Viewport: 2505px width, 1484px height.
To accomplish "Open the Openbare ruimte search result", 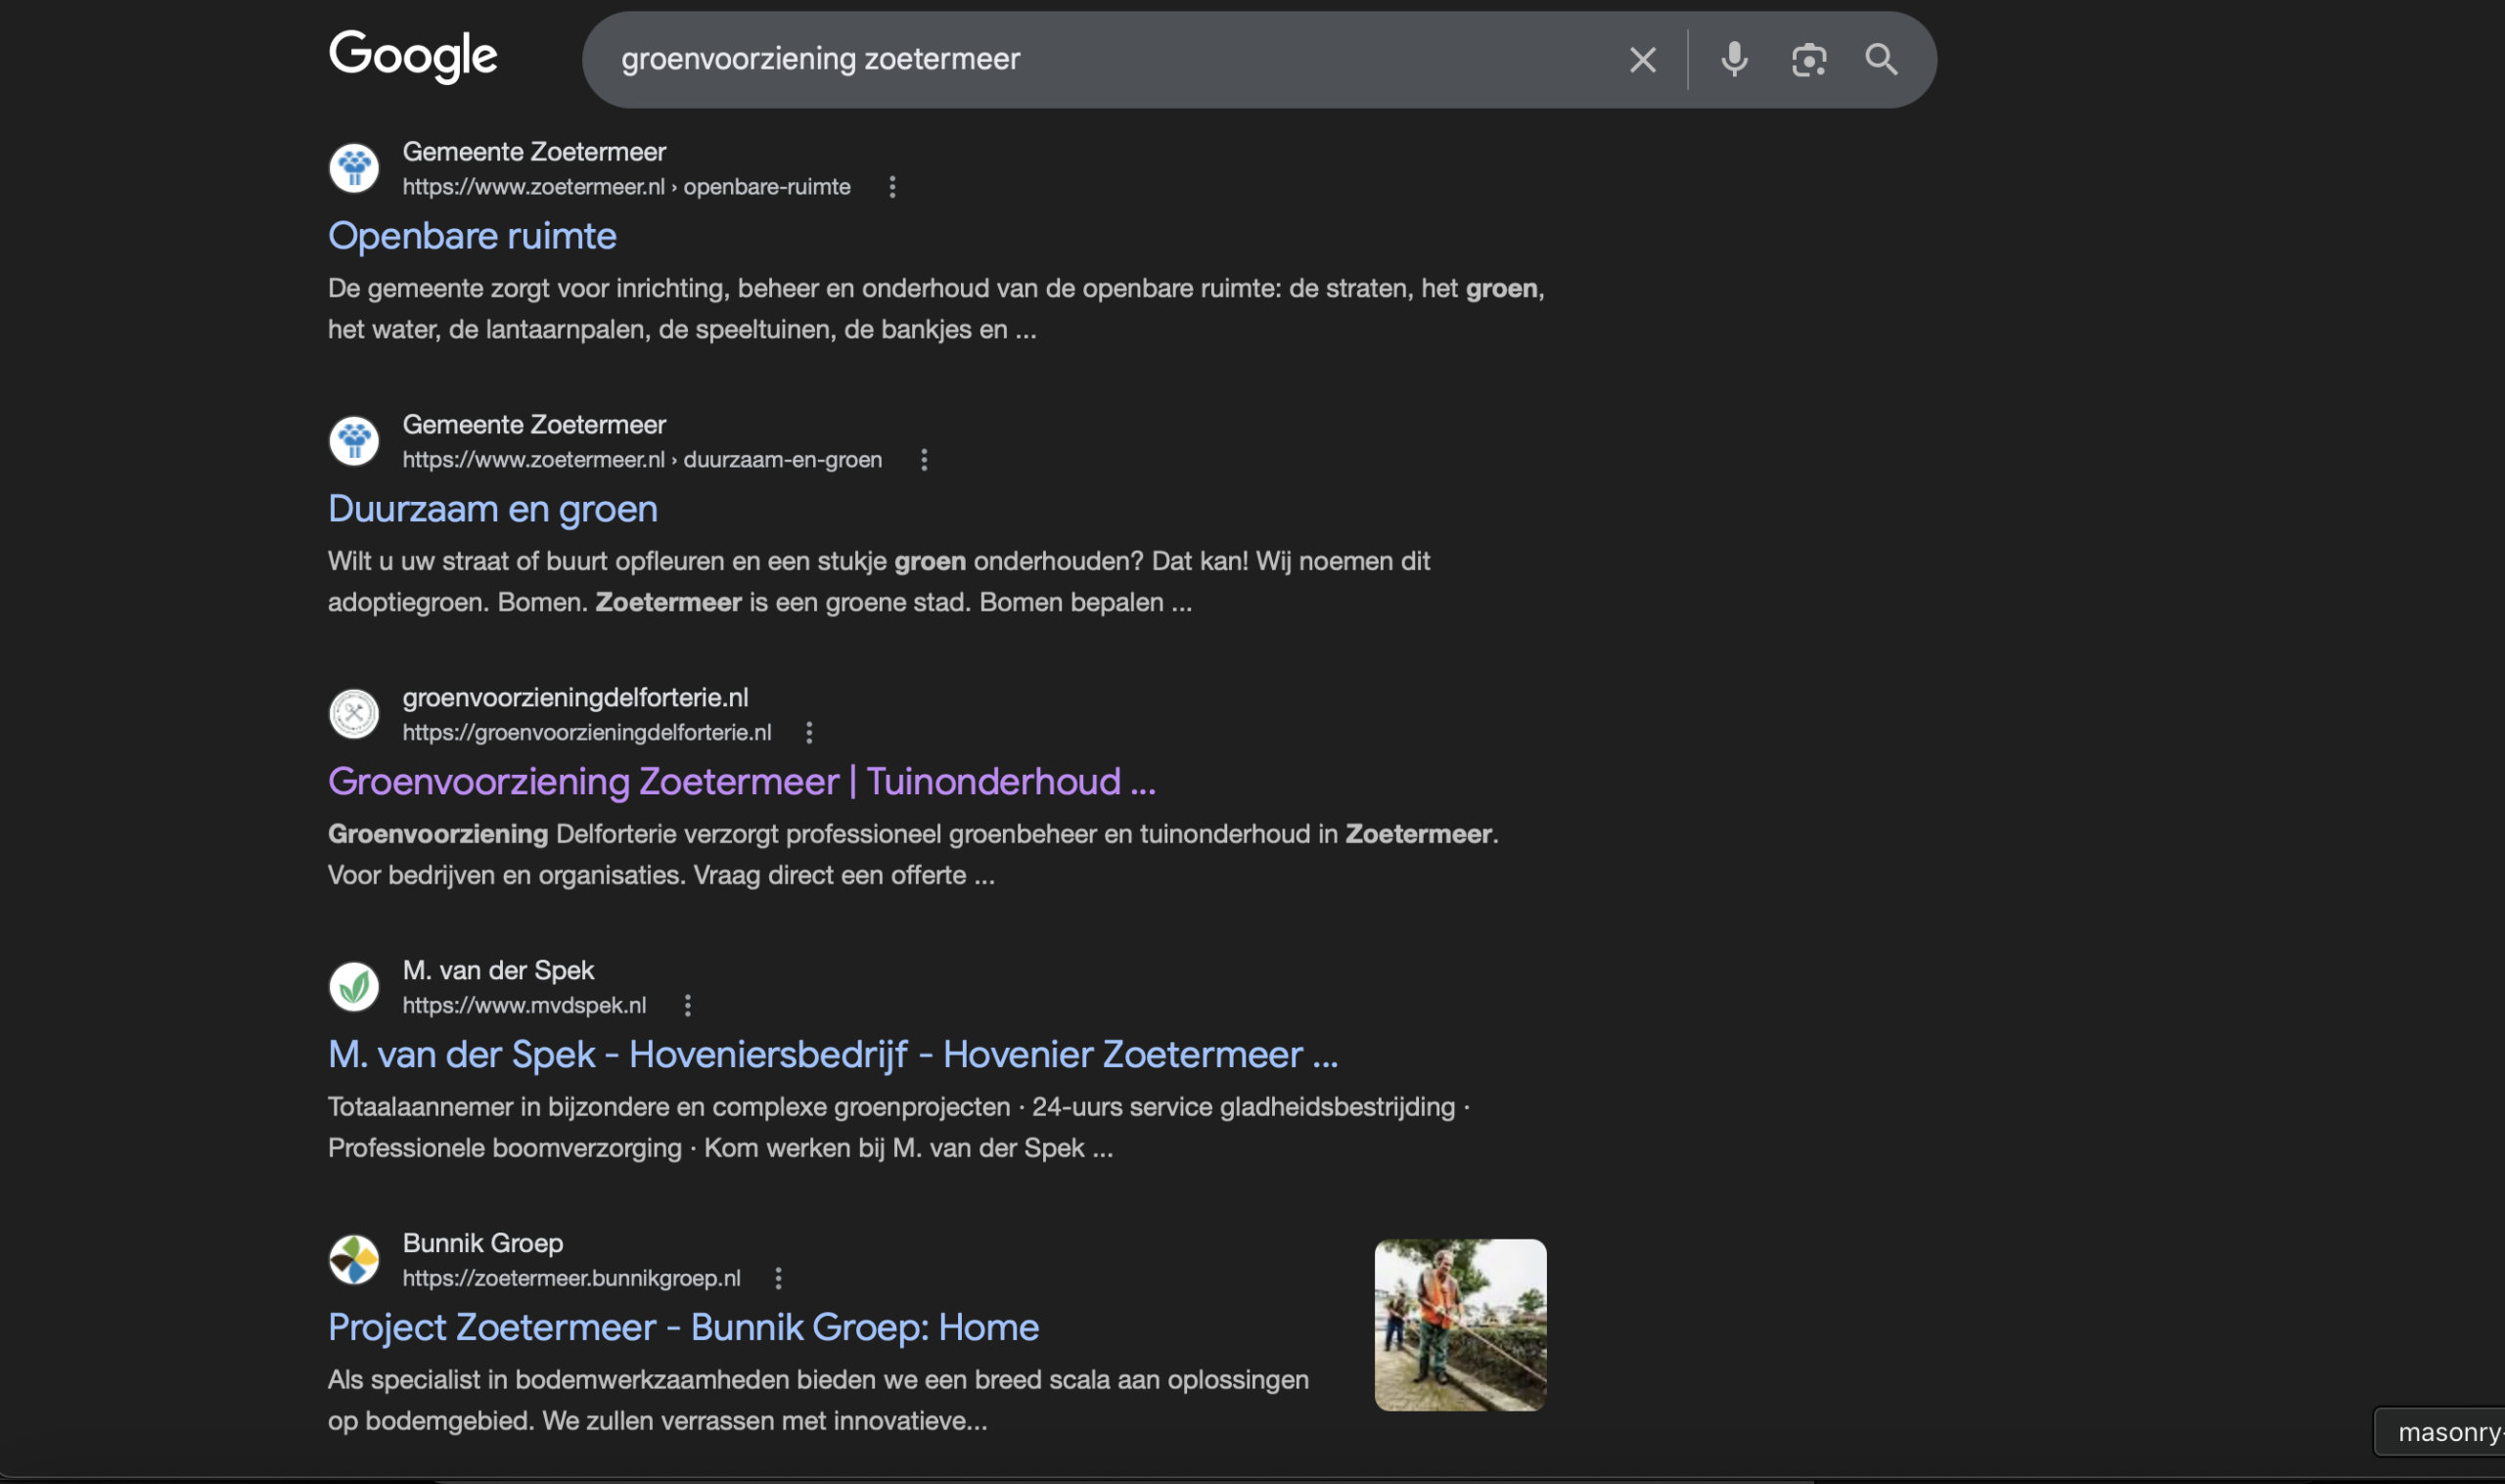I will (471, 236).
